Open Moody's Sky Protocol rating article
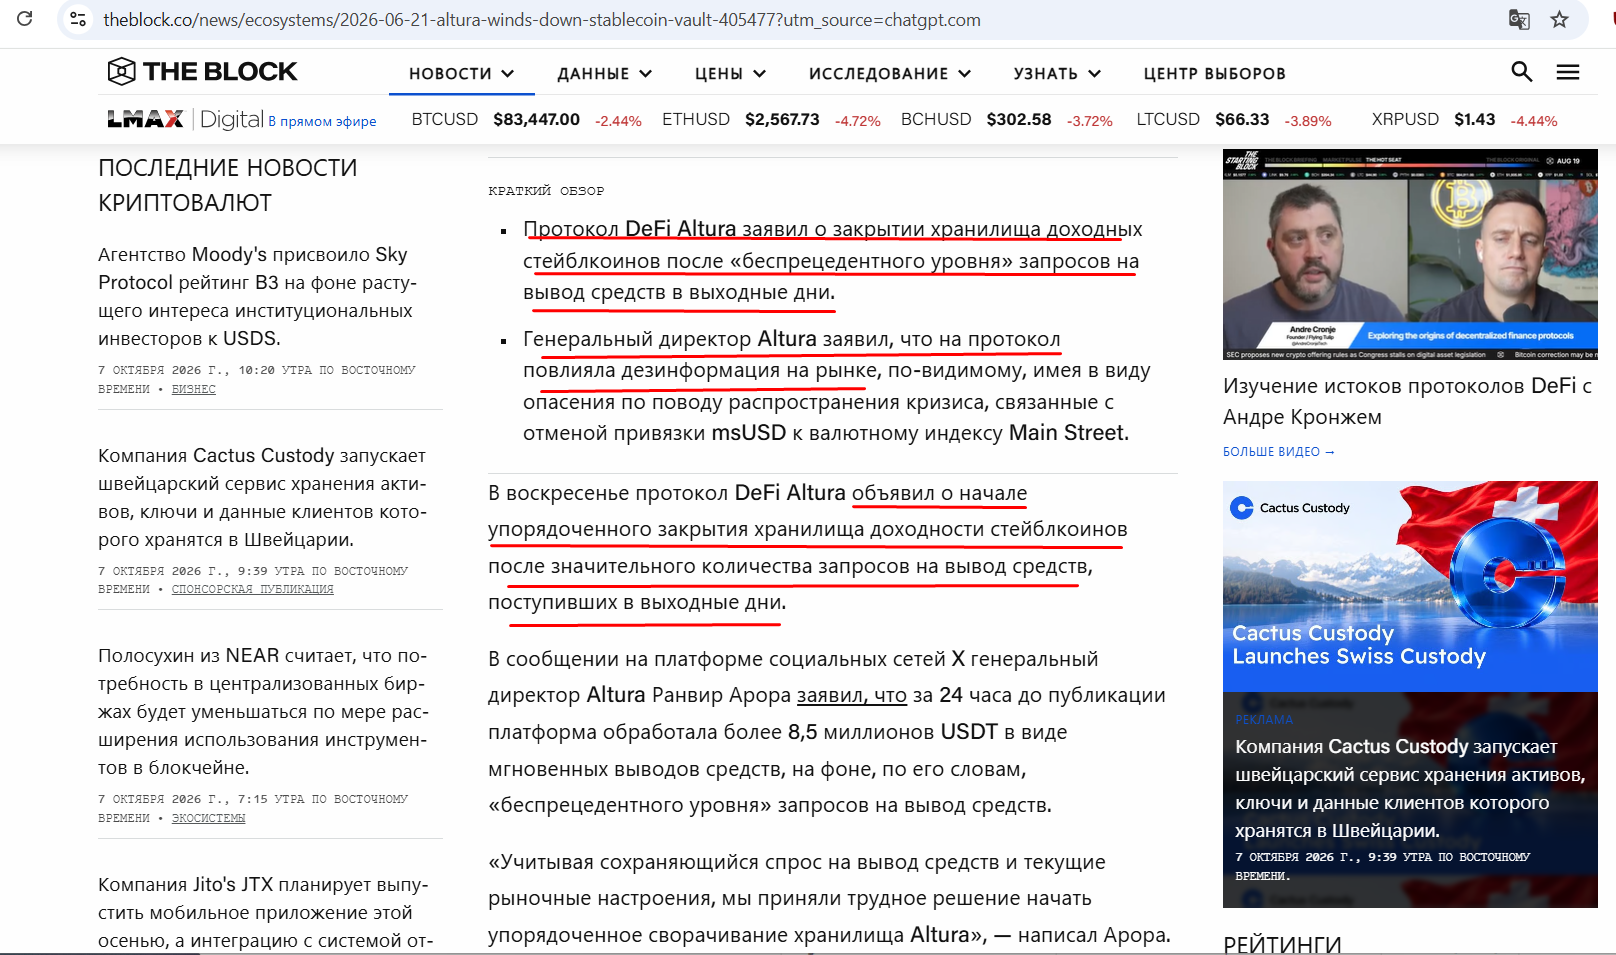Screen dimensions: 1616x955 257,296
